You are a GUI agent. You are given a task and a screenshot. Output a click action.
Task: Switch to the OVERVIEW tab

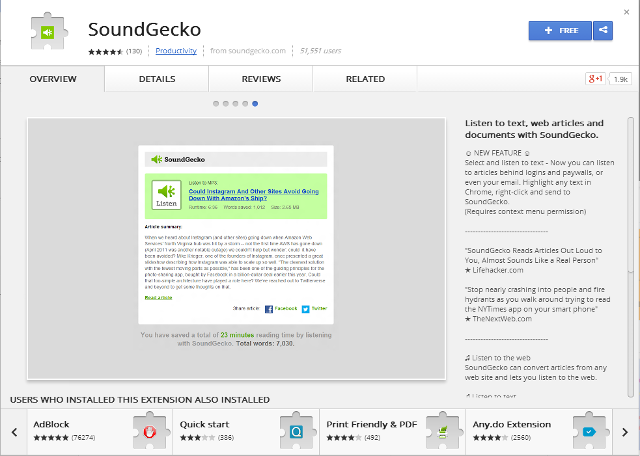[x=53, y=79]
